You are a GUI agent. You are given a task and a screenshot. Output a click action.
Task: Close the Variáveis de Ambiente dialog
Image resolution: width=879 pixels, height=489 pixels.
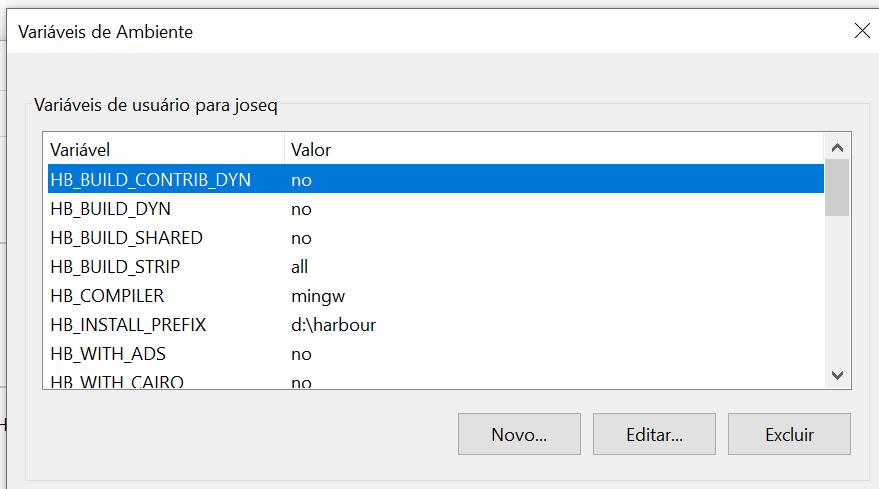862,31
